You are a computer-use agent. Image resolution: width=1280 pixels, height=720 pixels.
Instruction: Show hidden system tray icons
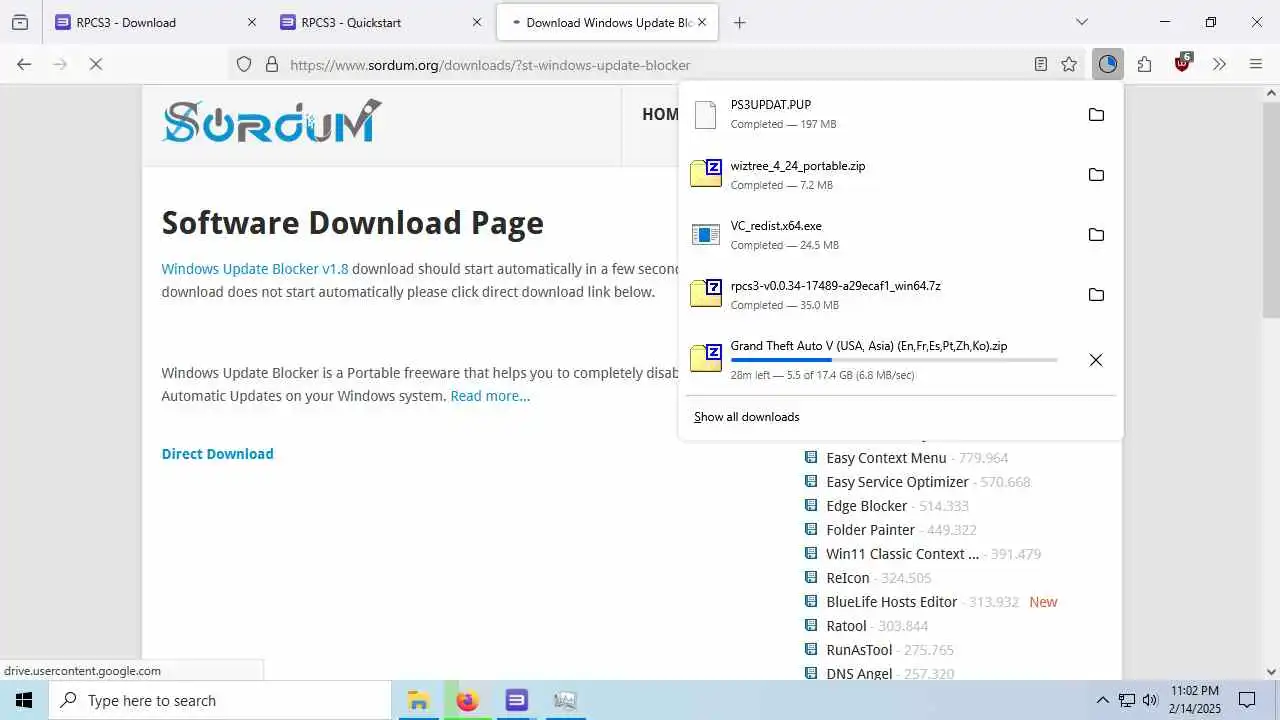(x=1103, y=700)
